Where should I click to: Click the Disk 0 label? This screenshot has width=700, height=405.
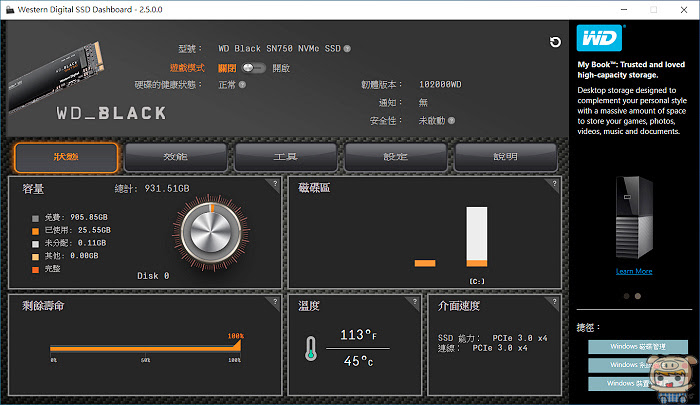[153, 276]
